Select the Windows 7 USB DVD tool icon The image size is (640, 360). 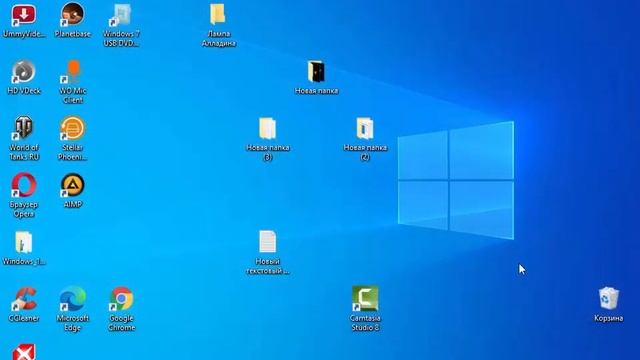(x=121, y=15)
